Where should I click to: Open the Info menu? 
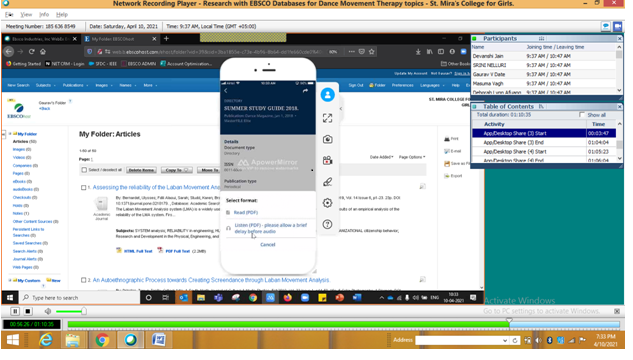tap(44, 15)
